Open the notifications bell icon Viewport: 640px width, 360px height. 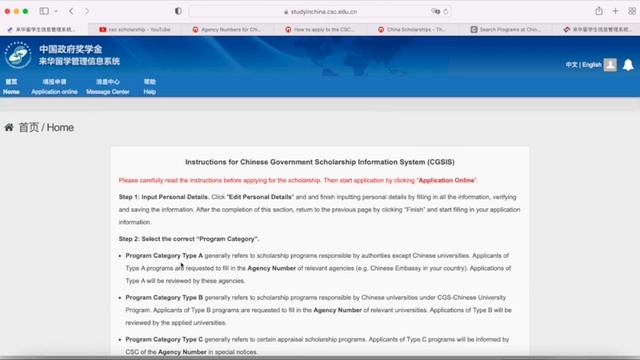coord(628,64)
